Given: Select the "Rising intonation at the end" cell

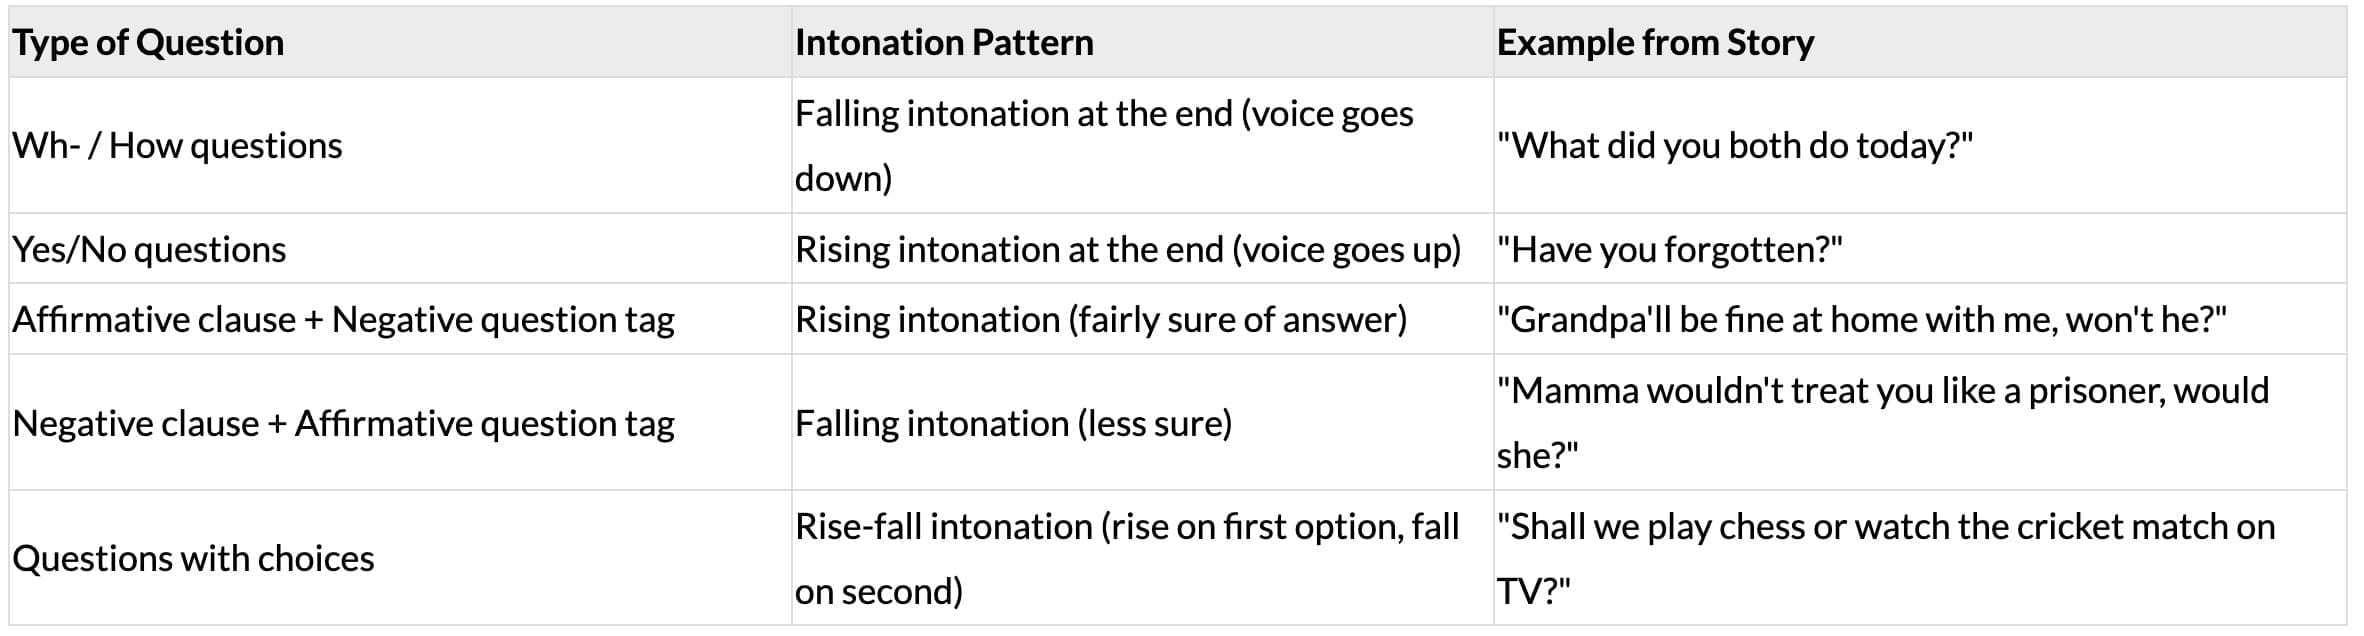Looking at the screenshot, I should [x=1127, y=249].
